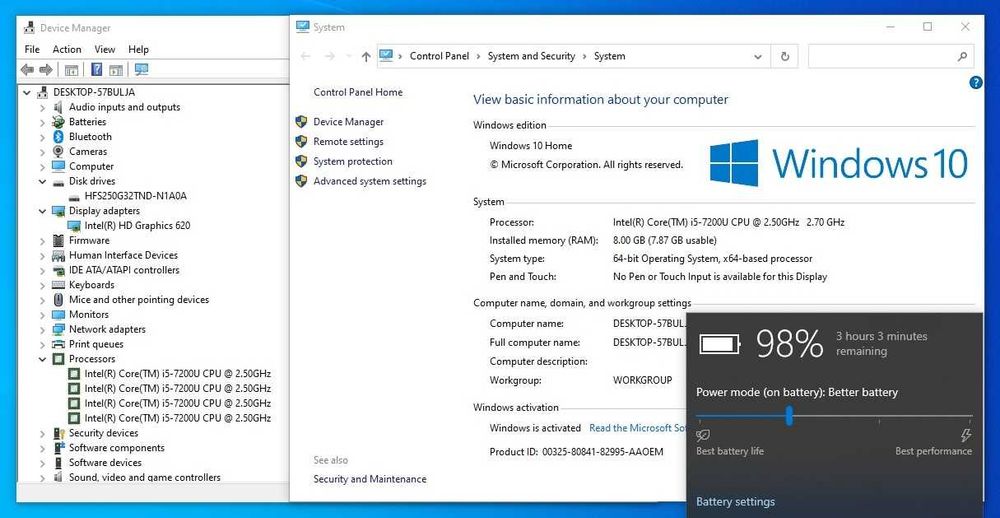Open Advanced system settings link
The width and height of the screenshot is (1000, 518).
(x=369, y=181)
